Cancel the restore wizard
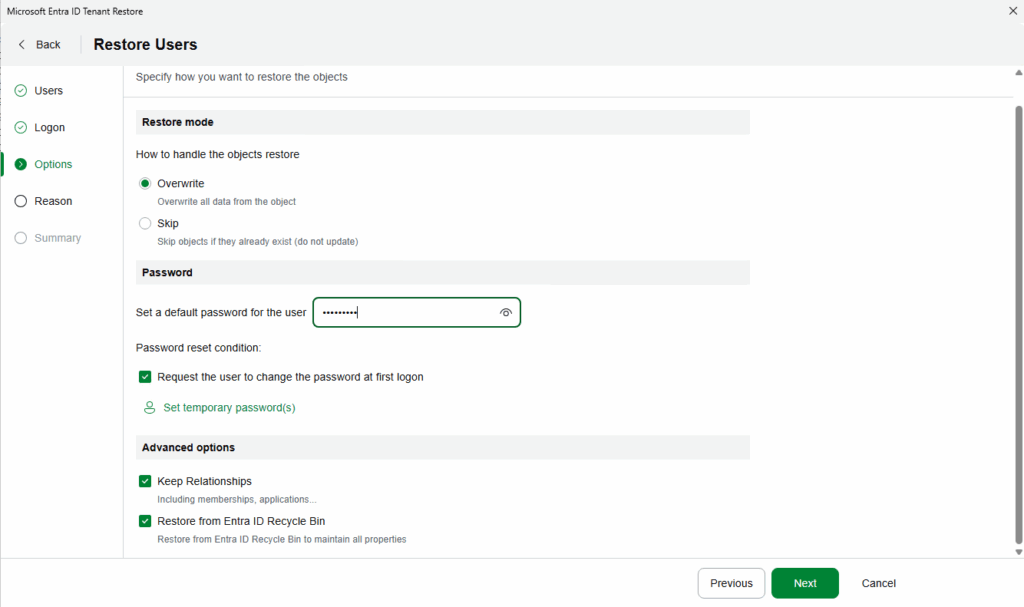This screenshot has height=607, width=1024. [x=878, y=583]
